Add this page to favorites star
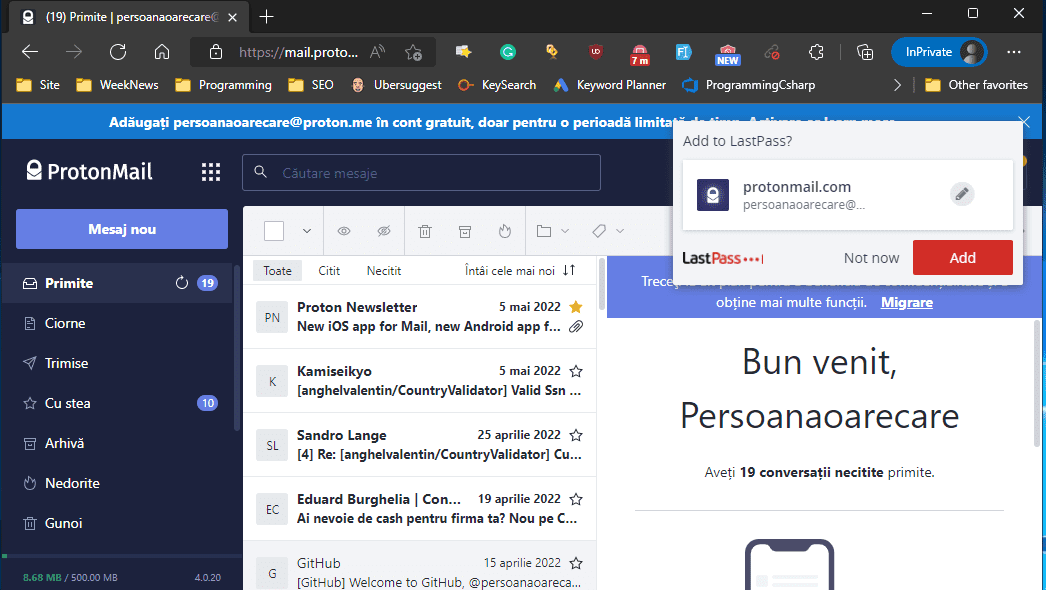 tap(414, 52)
